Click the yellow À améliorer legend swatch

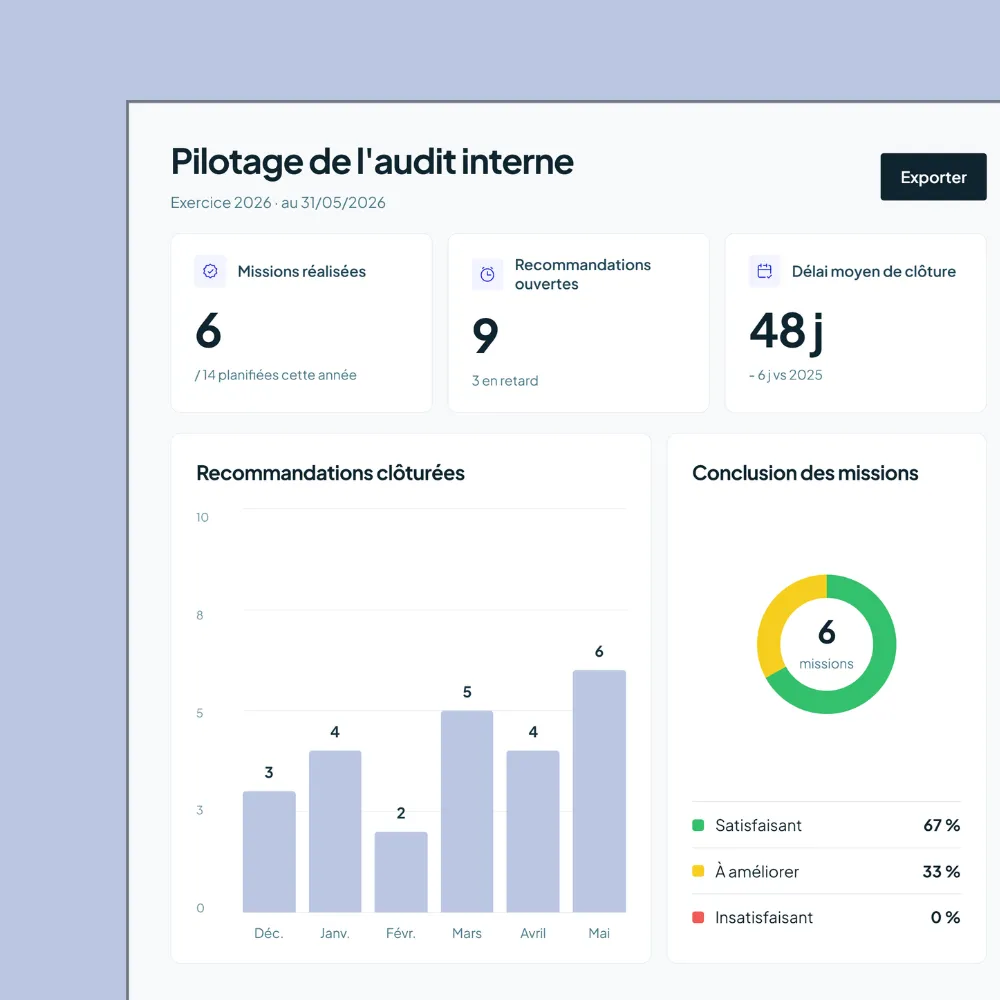698,871
